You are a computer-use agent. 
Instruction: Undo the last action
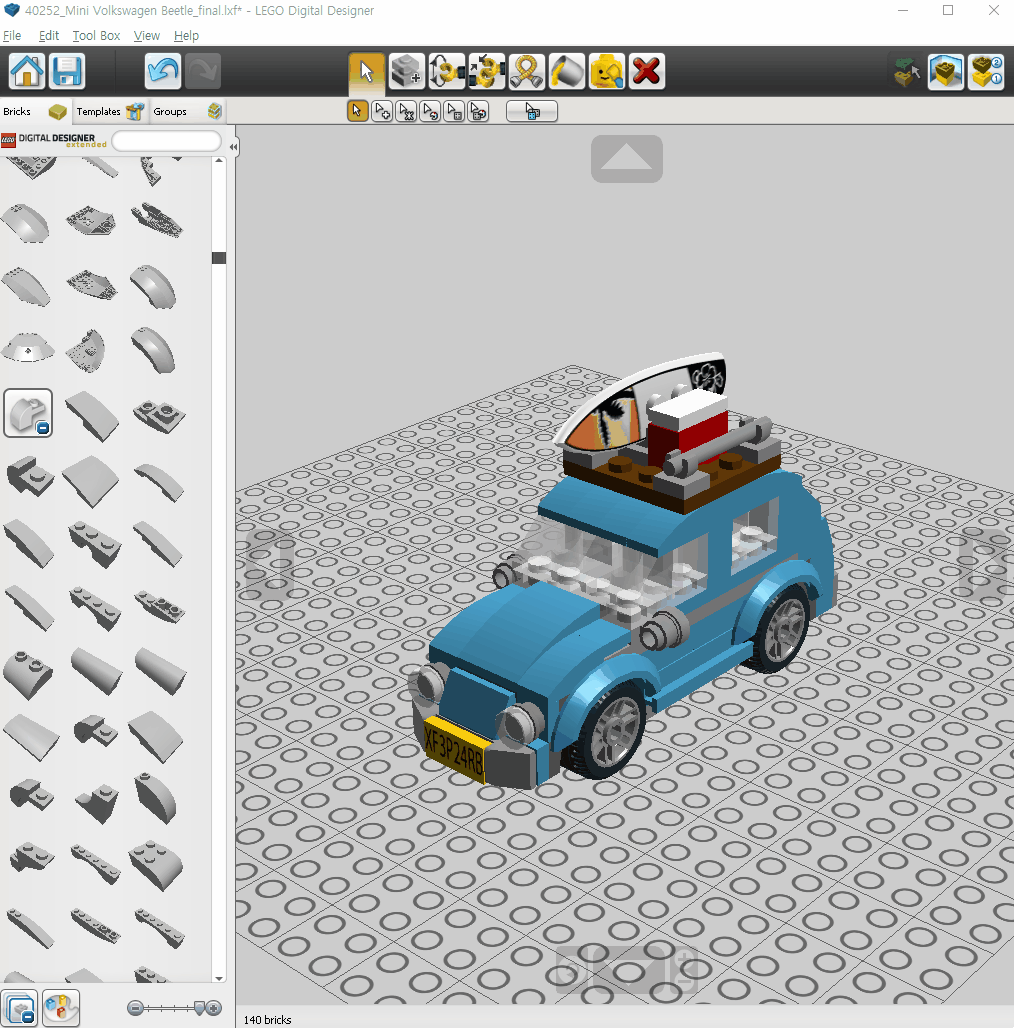(163, 72)
